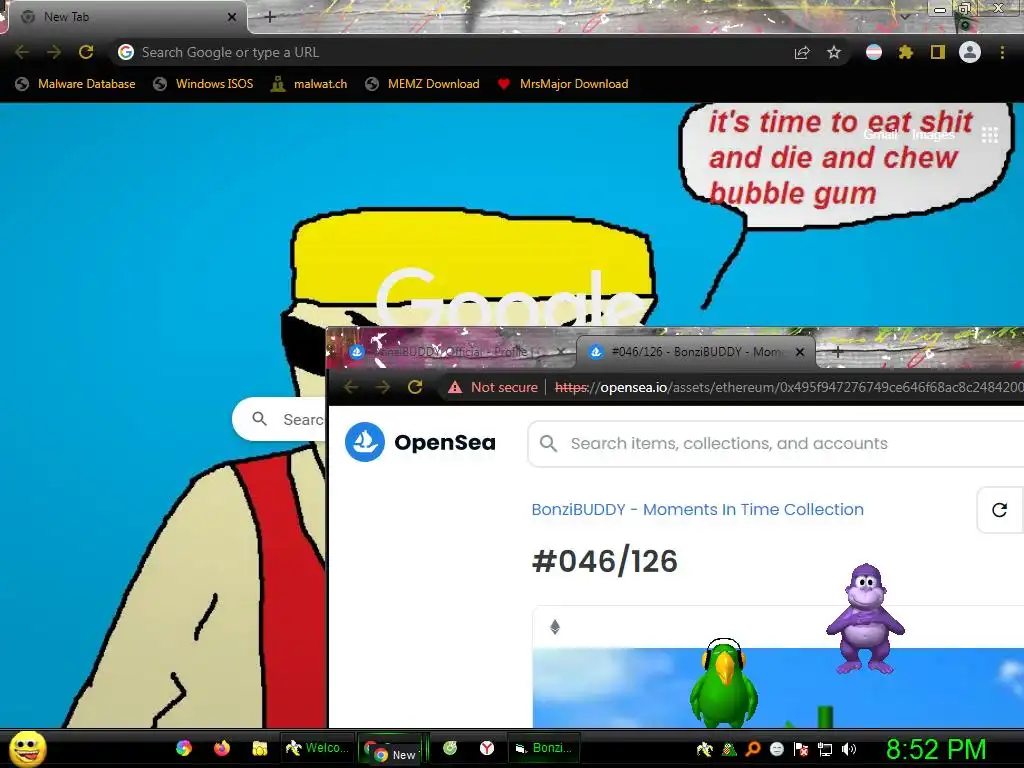Click the green parrot with headphones
This screenshot has width=1024, height=768.
tap(724, 684)
